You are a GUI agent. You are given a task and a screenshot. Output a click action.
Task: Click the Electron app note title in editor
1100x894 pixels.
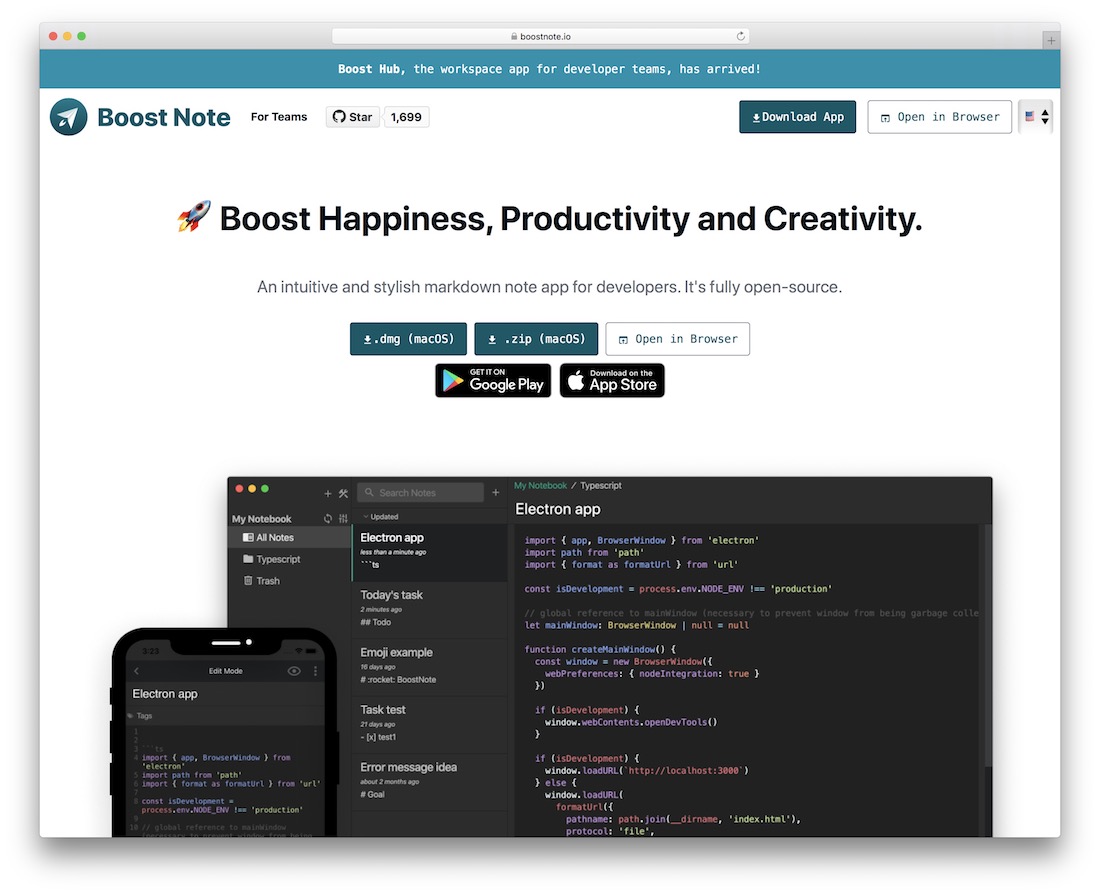click(x=558, y=509)
